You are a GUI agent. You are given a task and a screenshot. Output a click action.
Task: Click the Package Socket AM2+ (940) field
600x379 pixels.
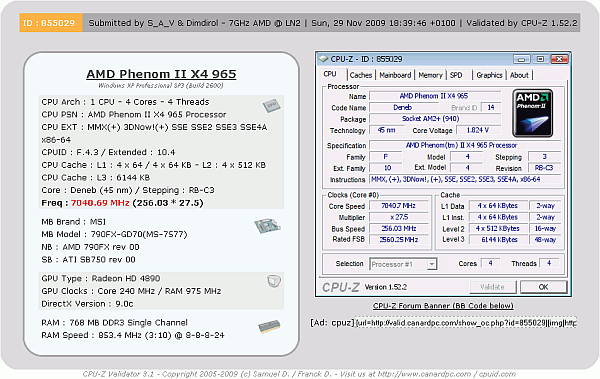435,119
